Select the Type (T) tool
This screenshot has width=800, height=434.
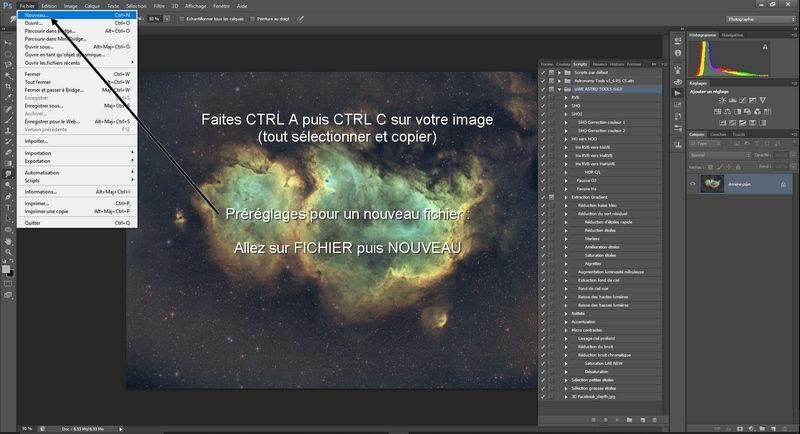point(8,208)
